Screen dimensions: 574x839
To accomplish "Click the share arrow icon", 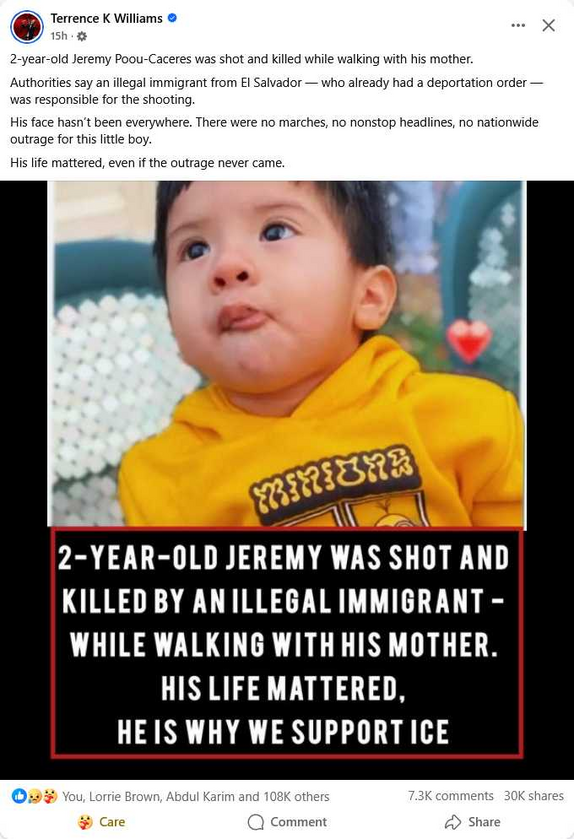I will [x=453, y=821].
